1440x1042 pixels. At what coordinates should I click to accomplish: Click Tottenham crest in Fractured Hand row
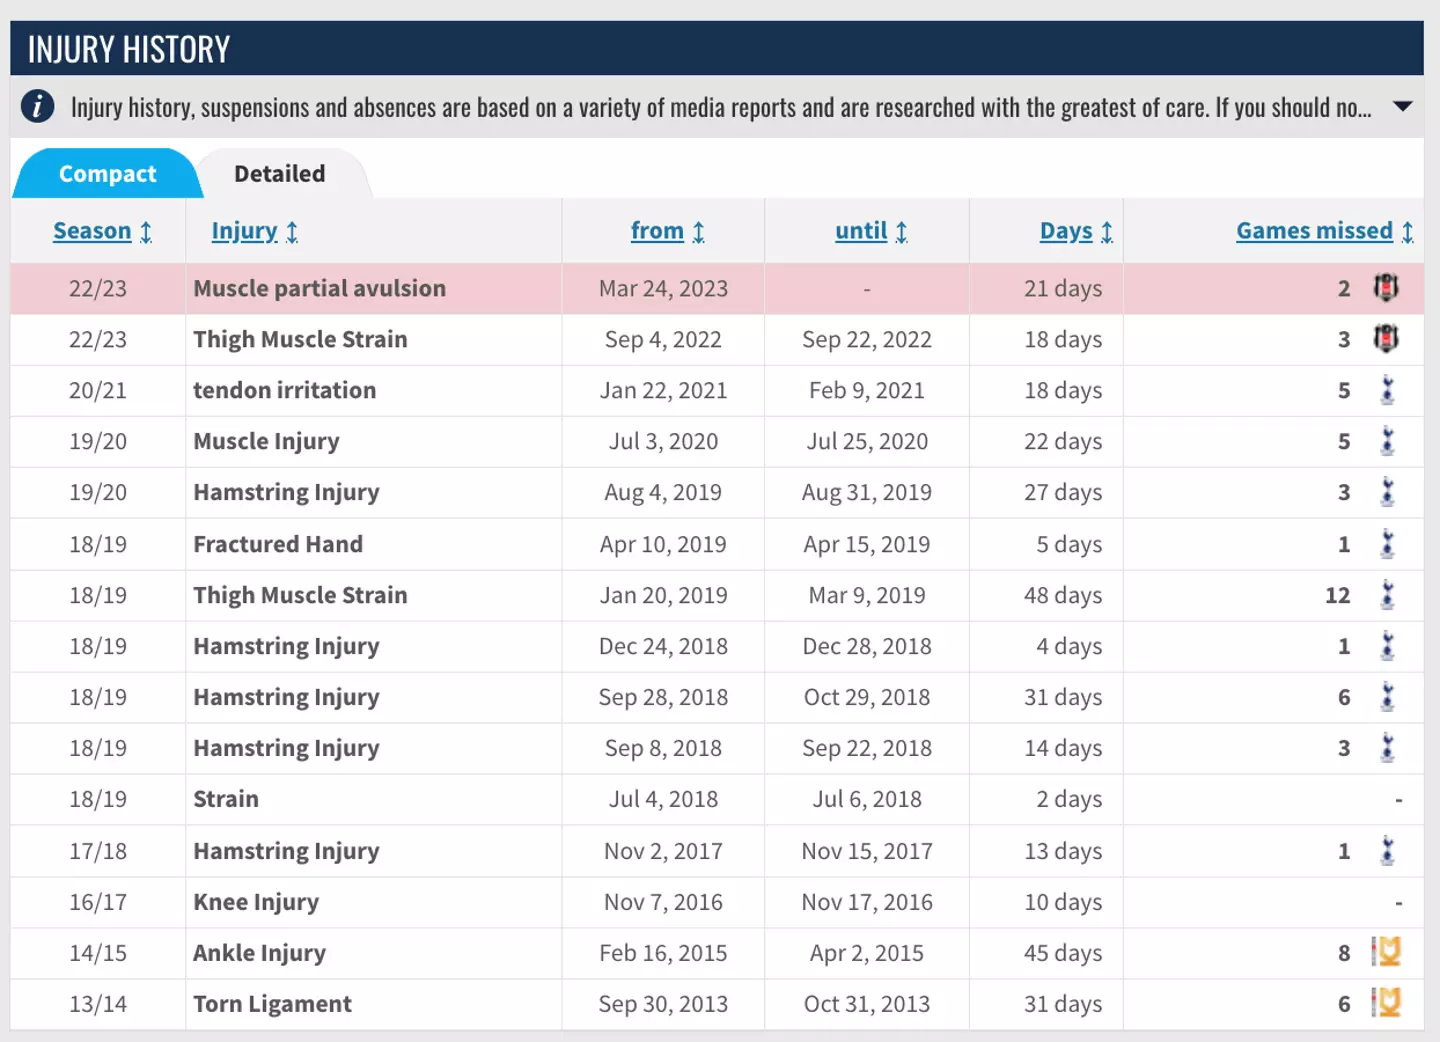[x=1387, y=544]
